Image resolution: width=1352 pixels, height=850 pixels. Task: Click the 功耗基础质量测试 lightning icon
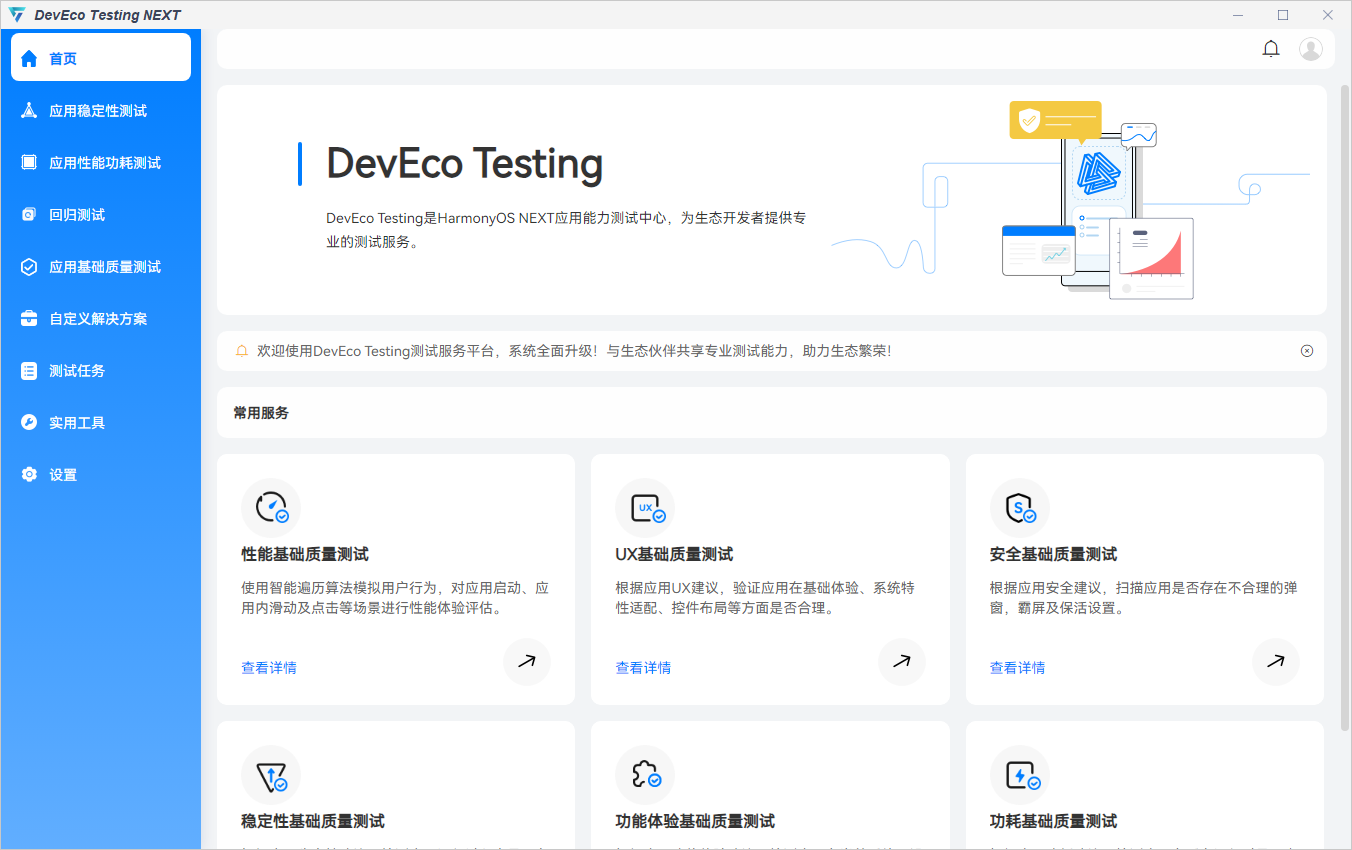tap(1020, 775)
